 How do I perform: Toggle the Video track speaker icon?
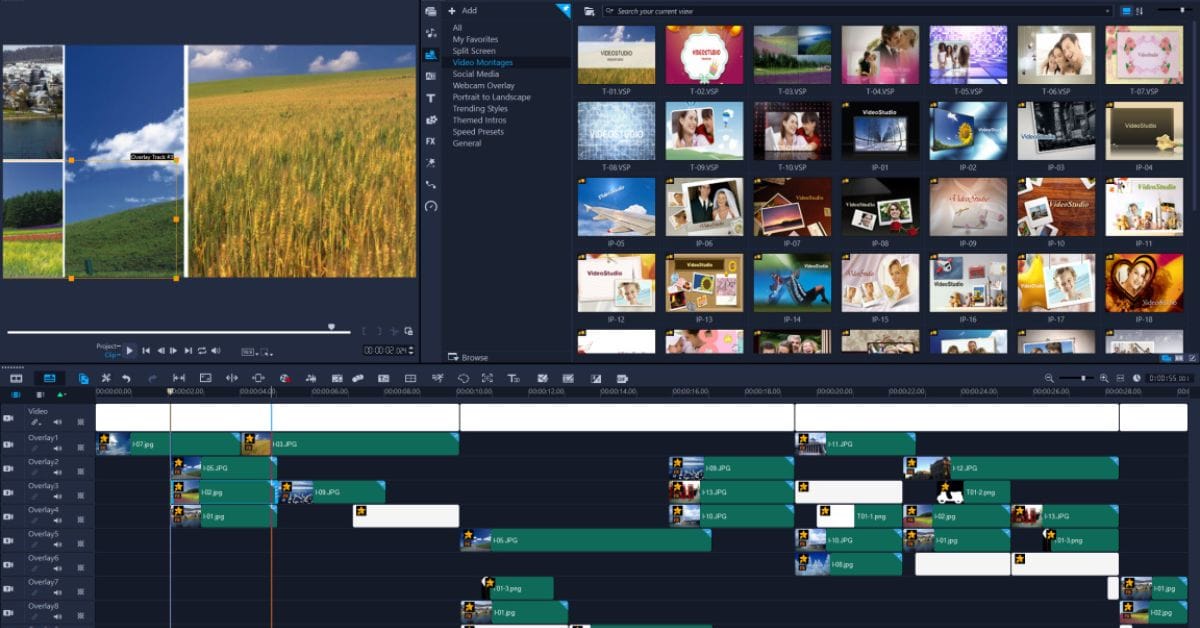point(58,422)
